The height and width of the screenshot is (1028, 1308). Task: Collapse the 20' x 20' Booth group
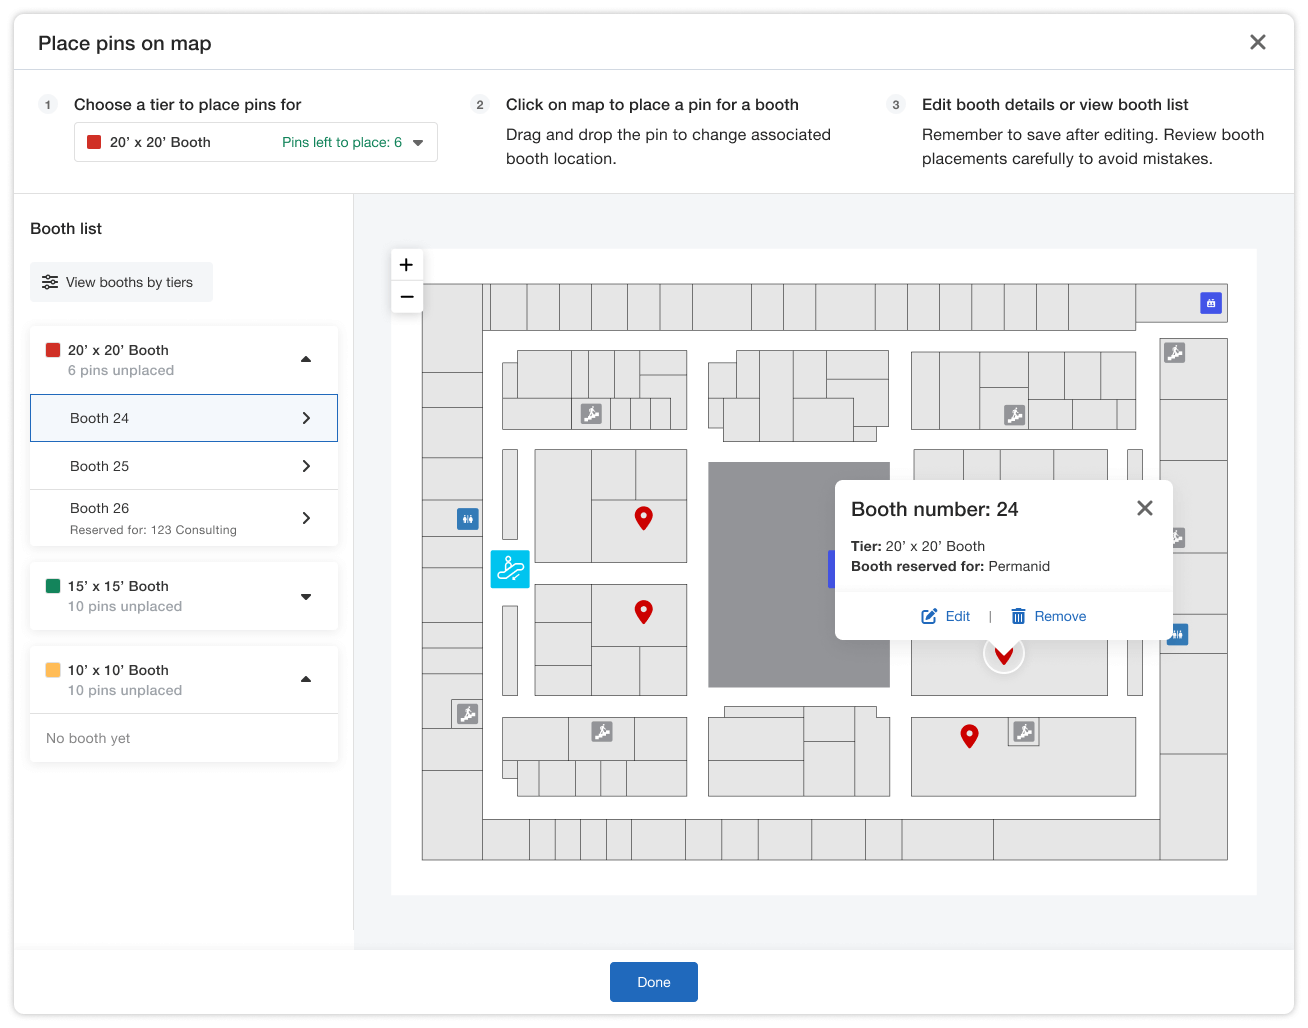pyautogui.click(x=306, y=359)
